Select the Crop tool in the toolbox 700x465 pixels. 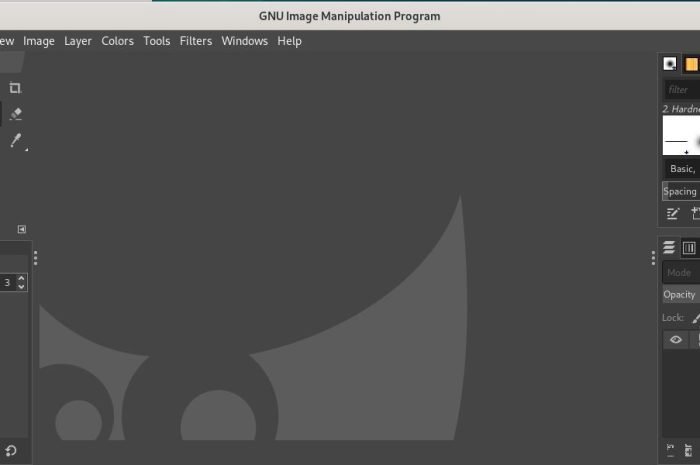(15, 88)
